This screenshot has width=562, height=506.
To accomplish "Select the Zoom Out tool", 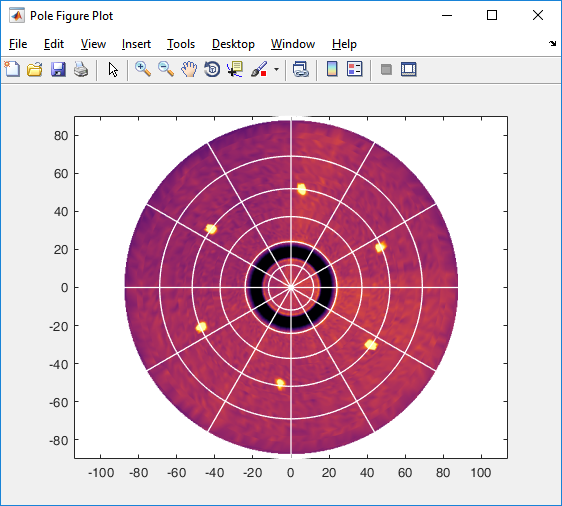I will pyautogui.click(x=166, y=69).
